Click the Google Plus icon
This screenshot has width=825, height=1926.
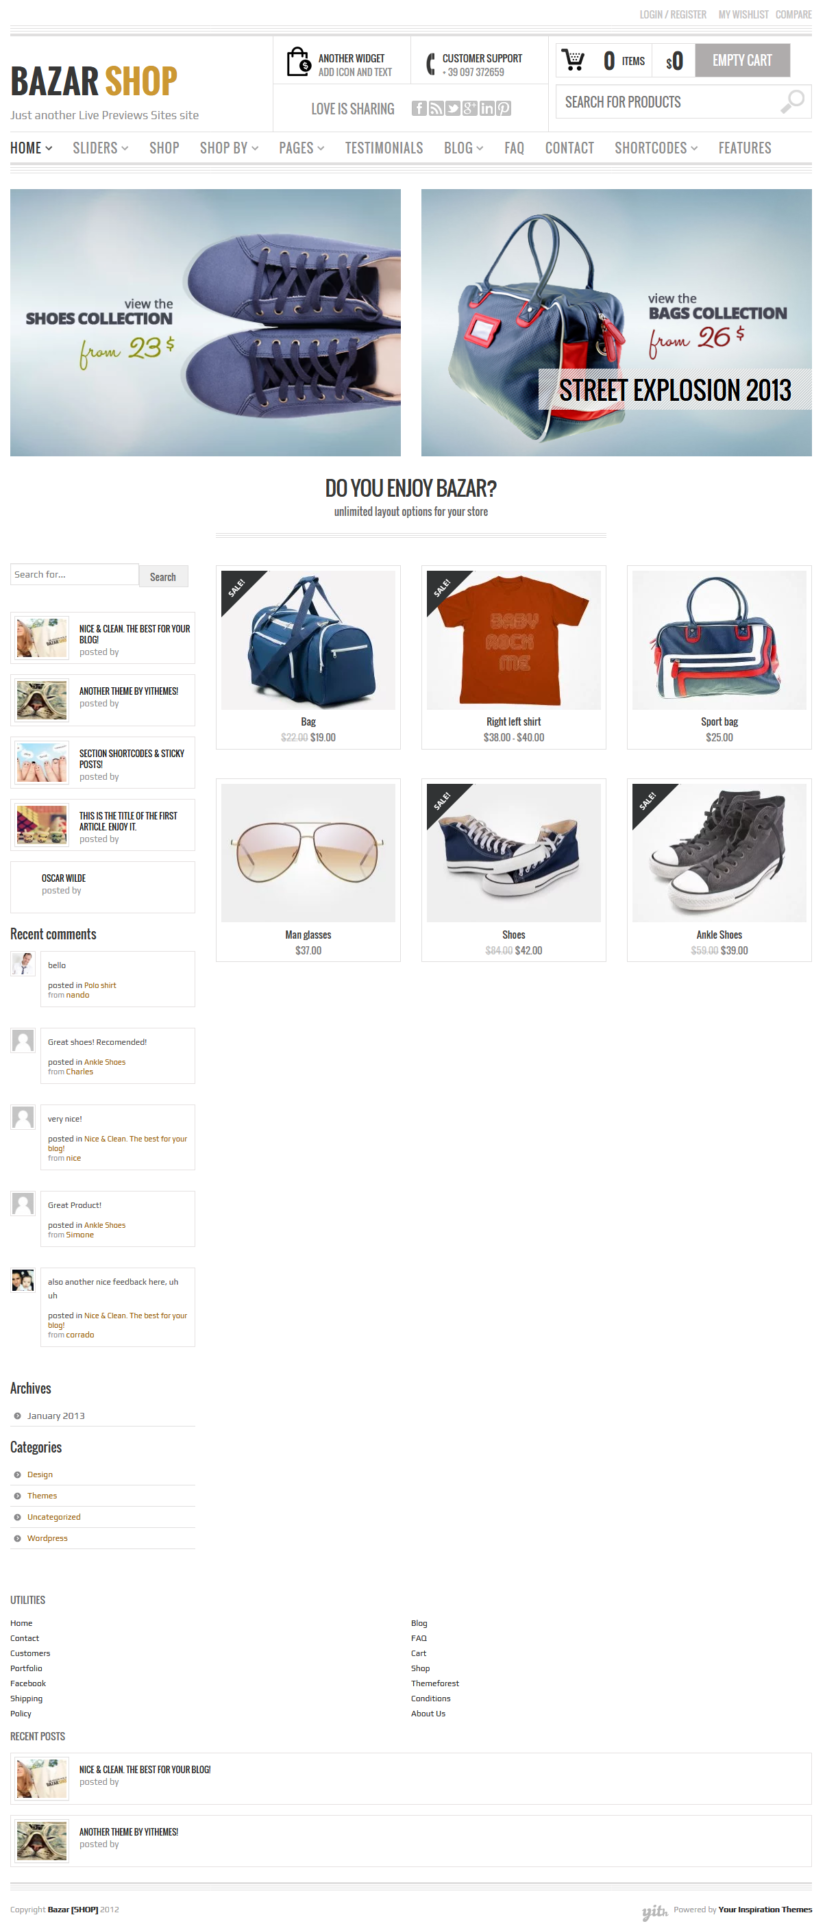[470, 108]
